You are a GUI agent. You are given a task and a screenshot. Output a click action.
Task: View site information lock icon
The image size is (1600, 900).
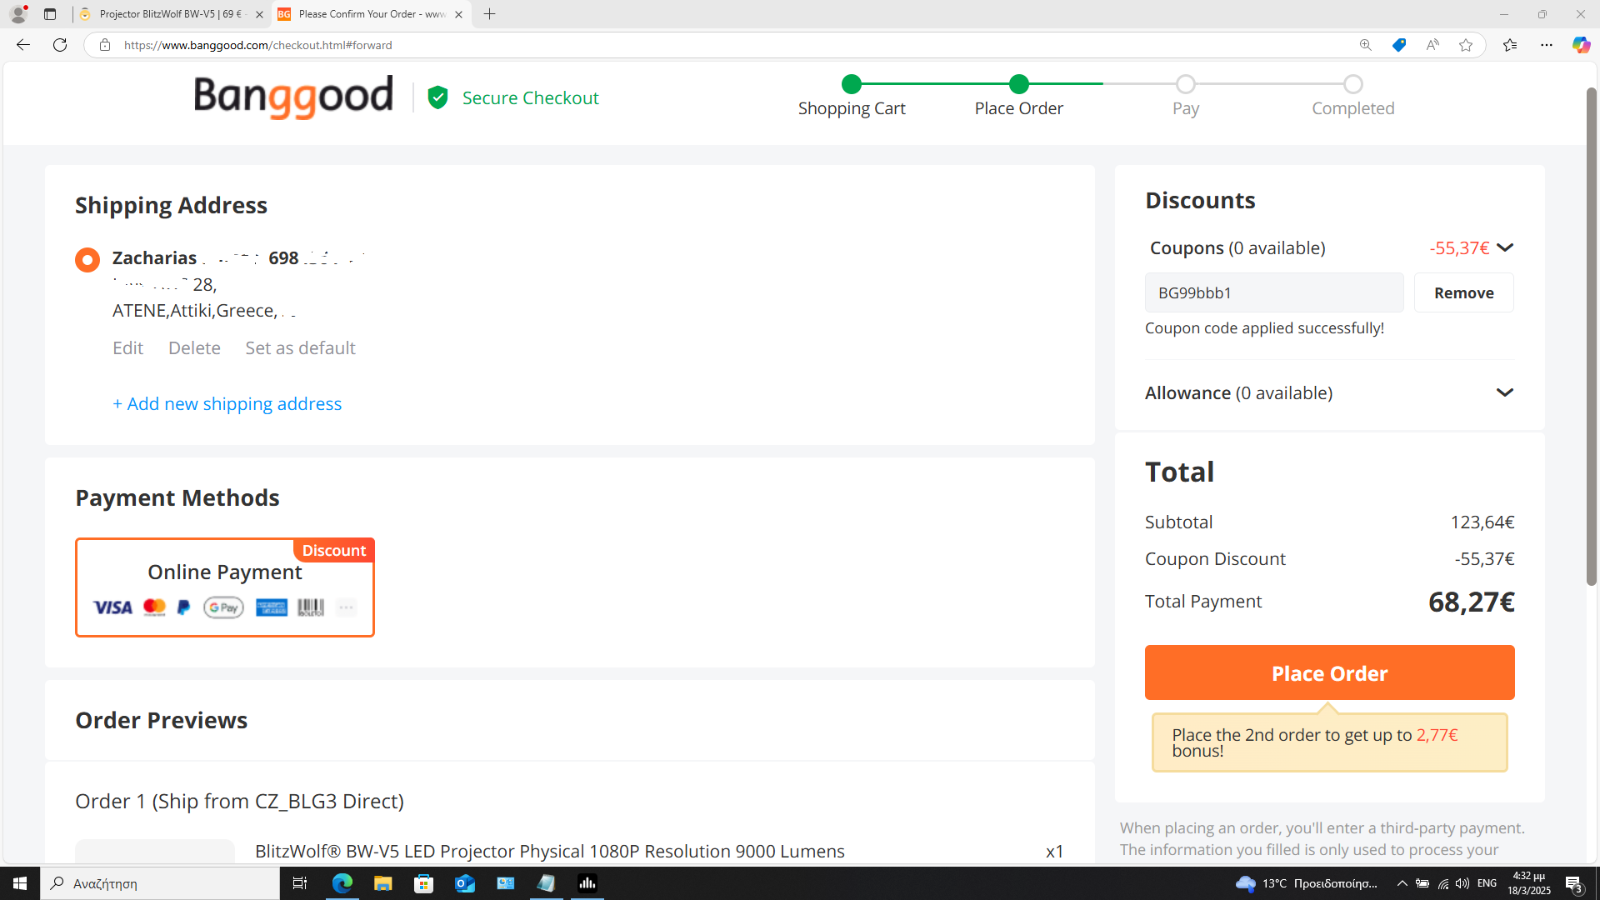(104, 45)
